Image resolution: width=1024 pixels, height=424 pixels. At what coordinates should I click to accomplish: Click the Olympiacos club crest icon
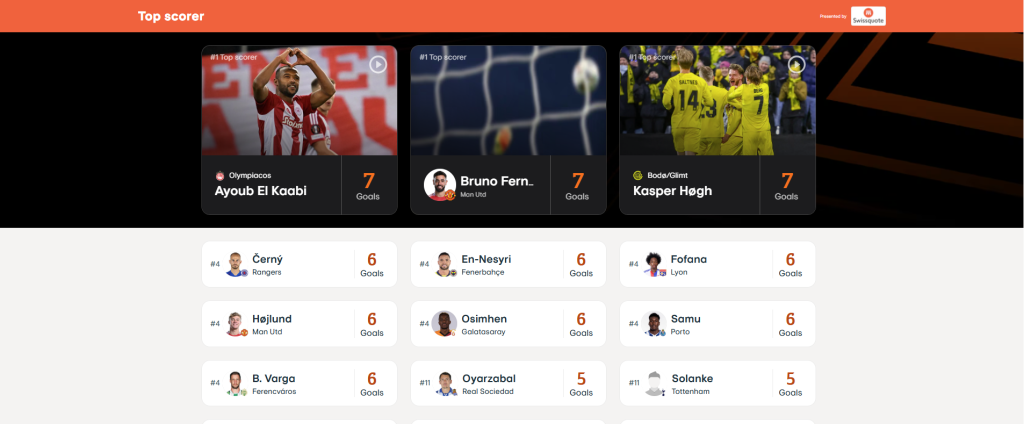coord(220,175)
